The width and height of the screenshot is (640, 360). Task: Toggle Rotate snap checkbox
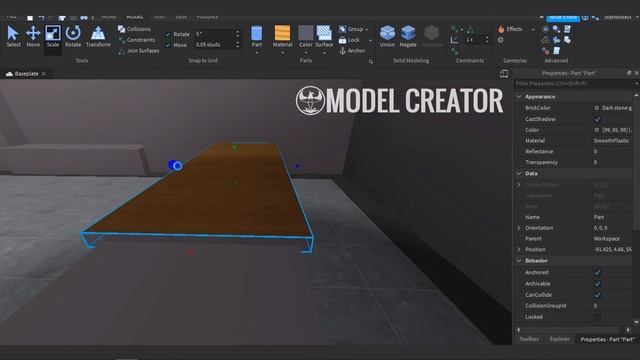coord(168,34)
